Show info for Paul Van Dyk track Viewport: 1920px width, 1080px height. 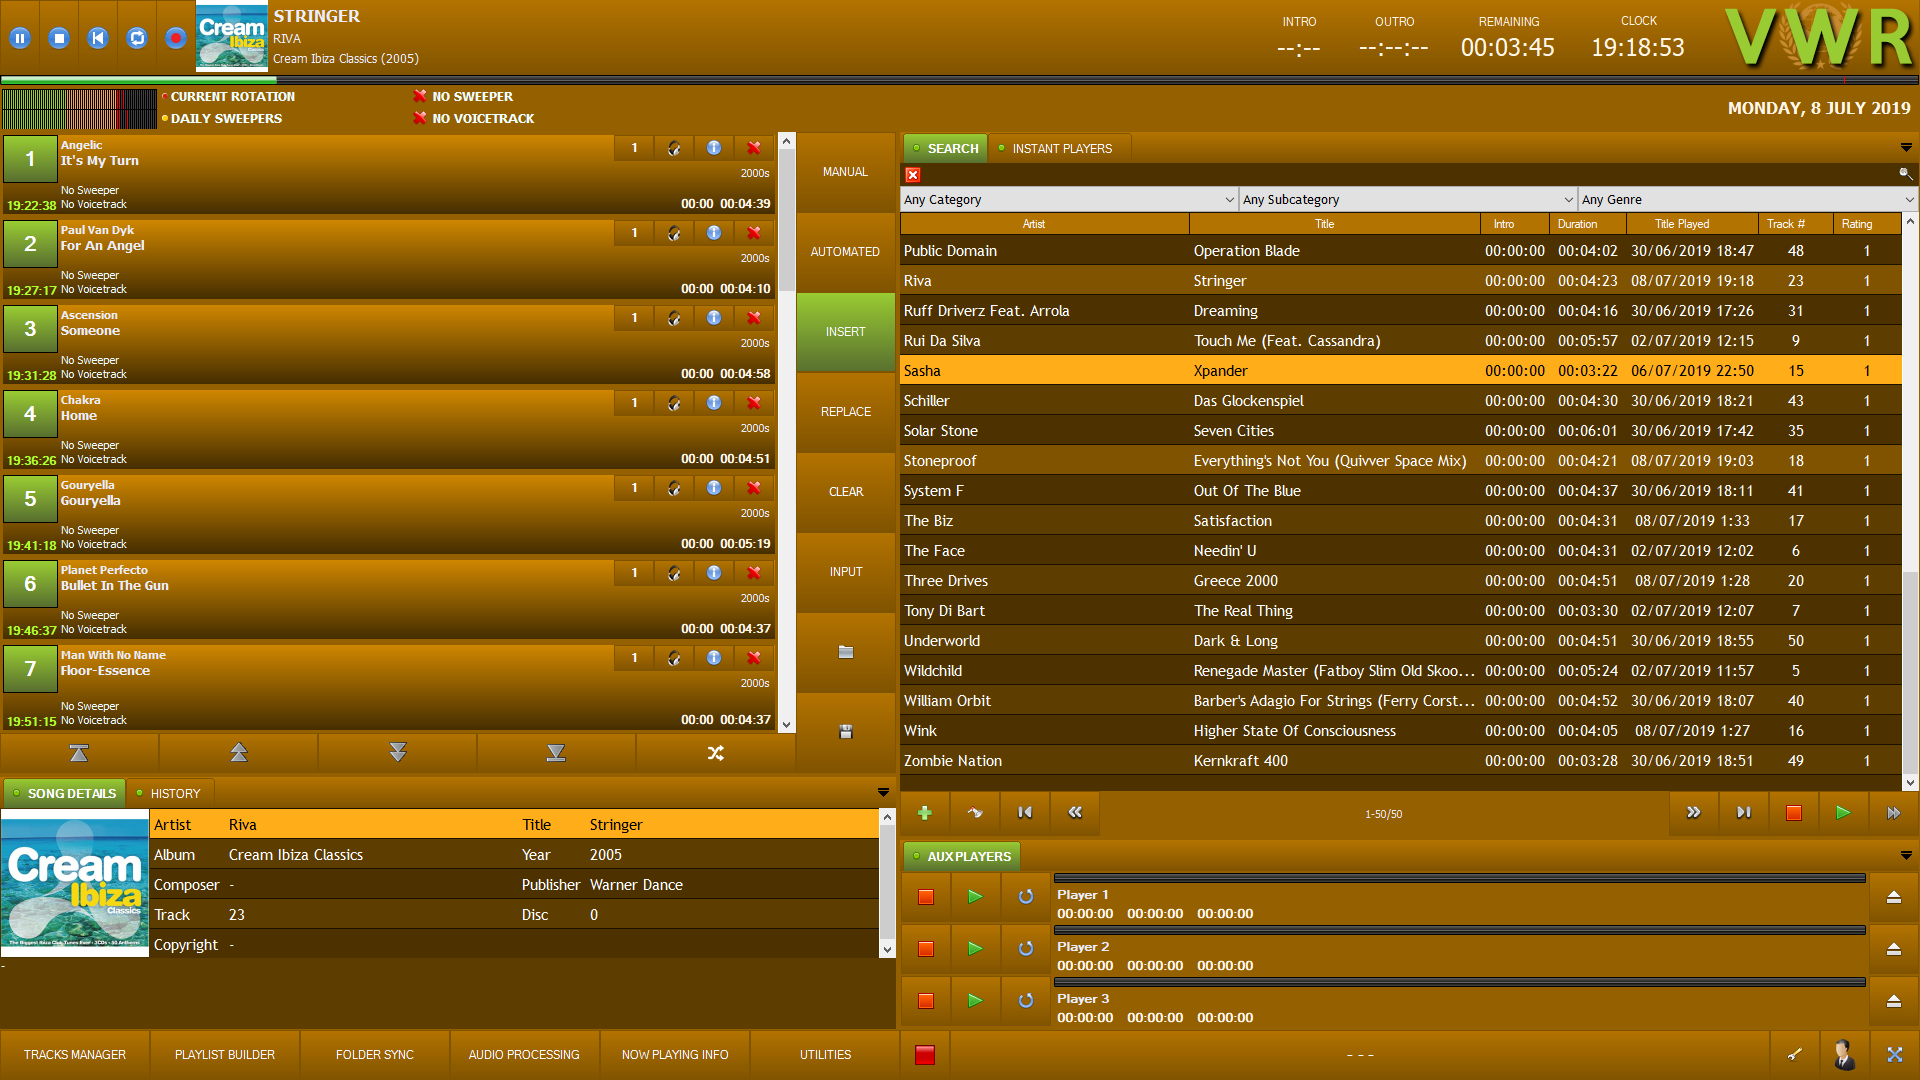pyautogui.click(x=714, y=233)
